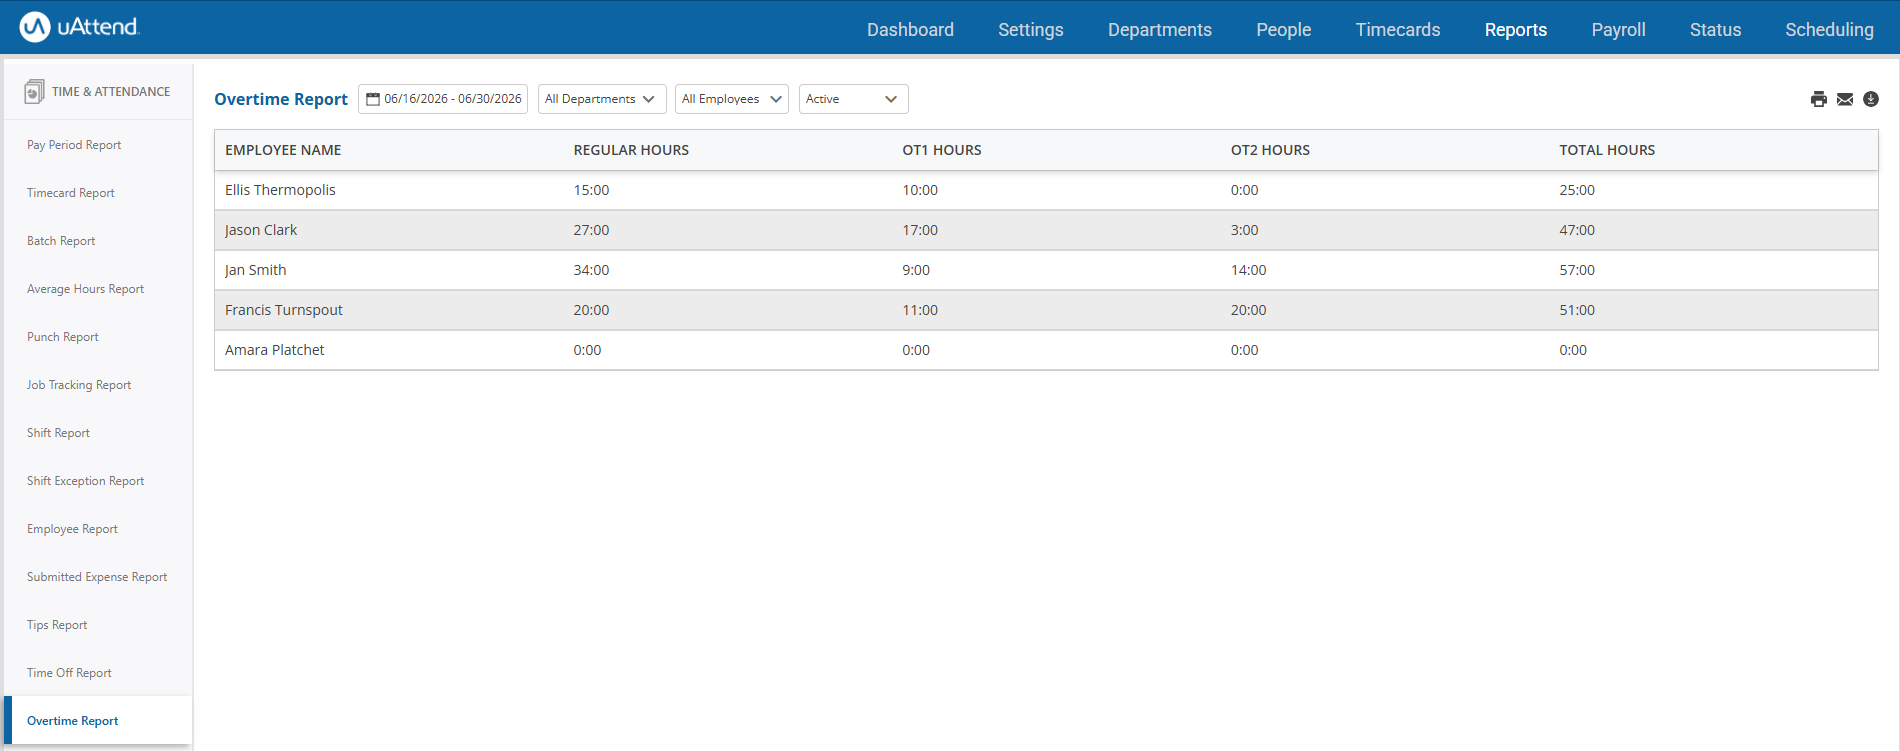Click Ellis Thermopolis total hours 25:00
Screen dimensions: 1900x751
(1577, 190)
